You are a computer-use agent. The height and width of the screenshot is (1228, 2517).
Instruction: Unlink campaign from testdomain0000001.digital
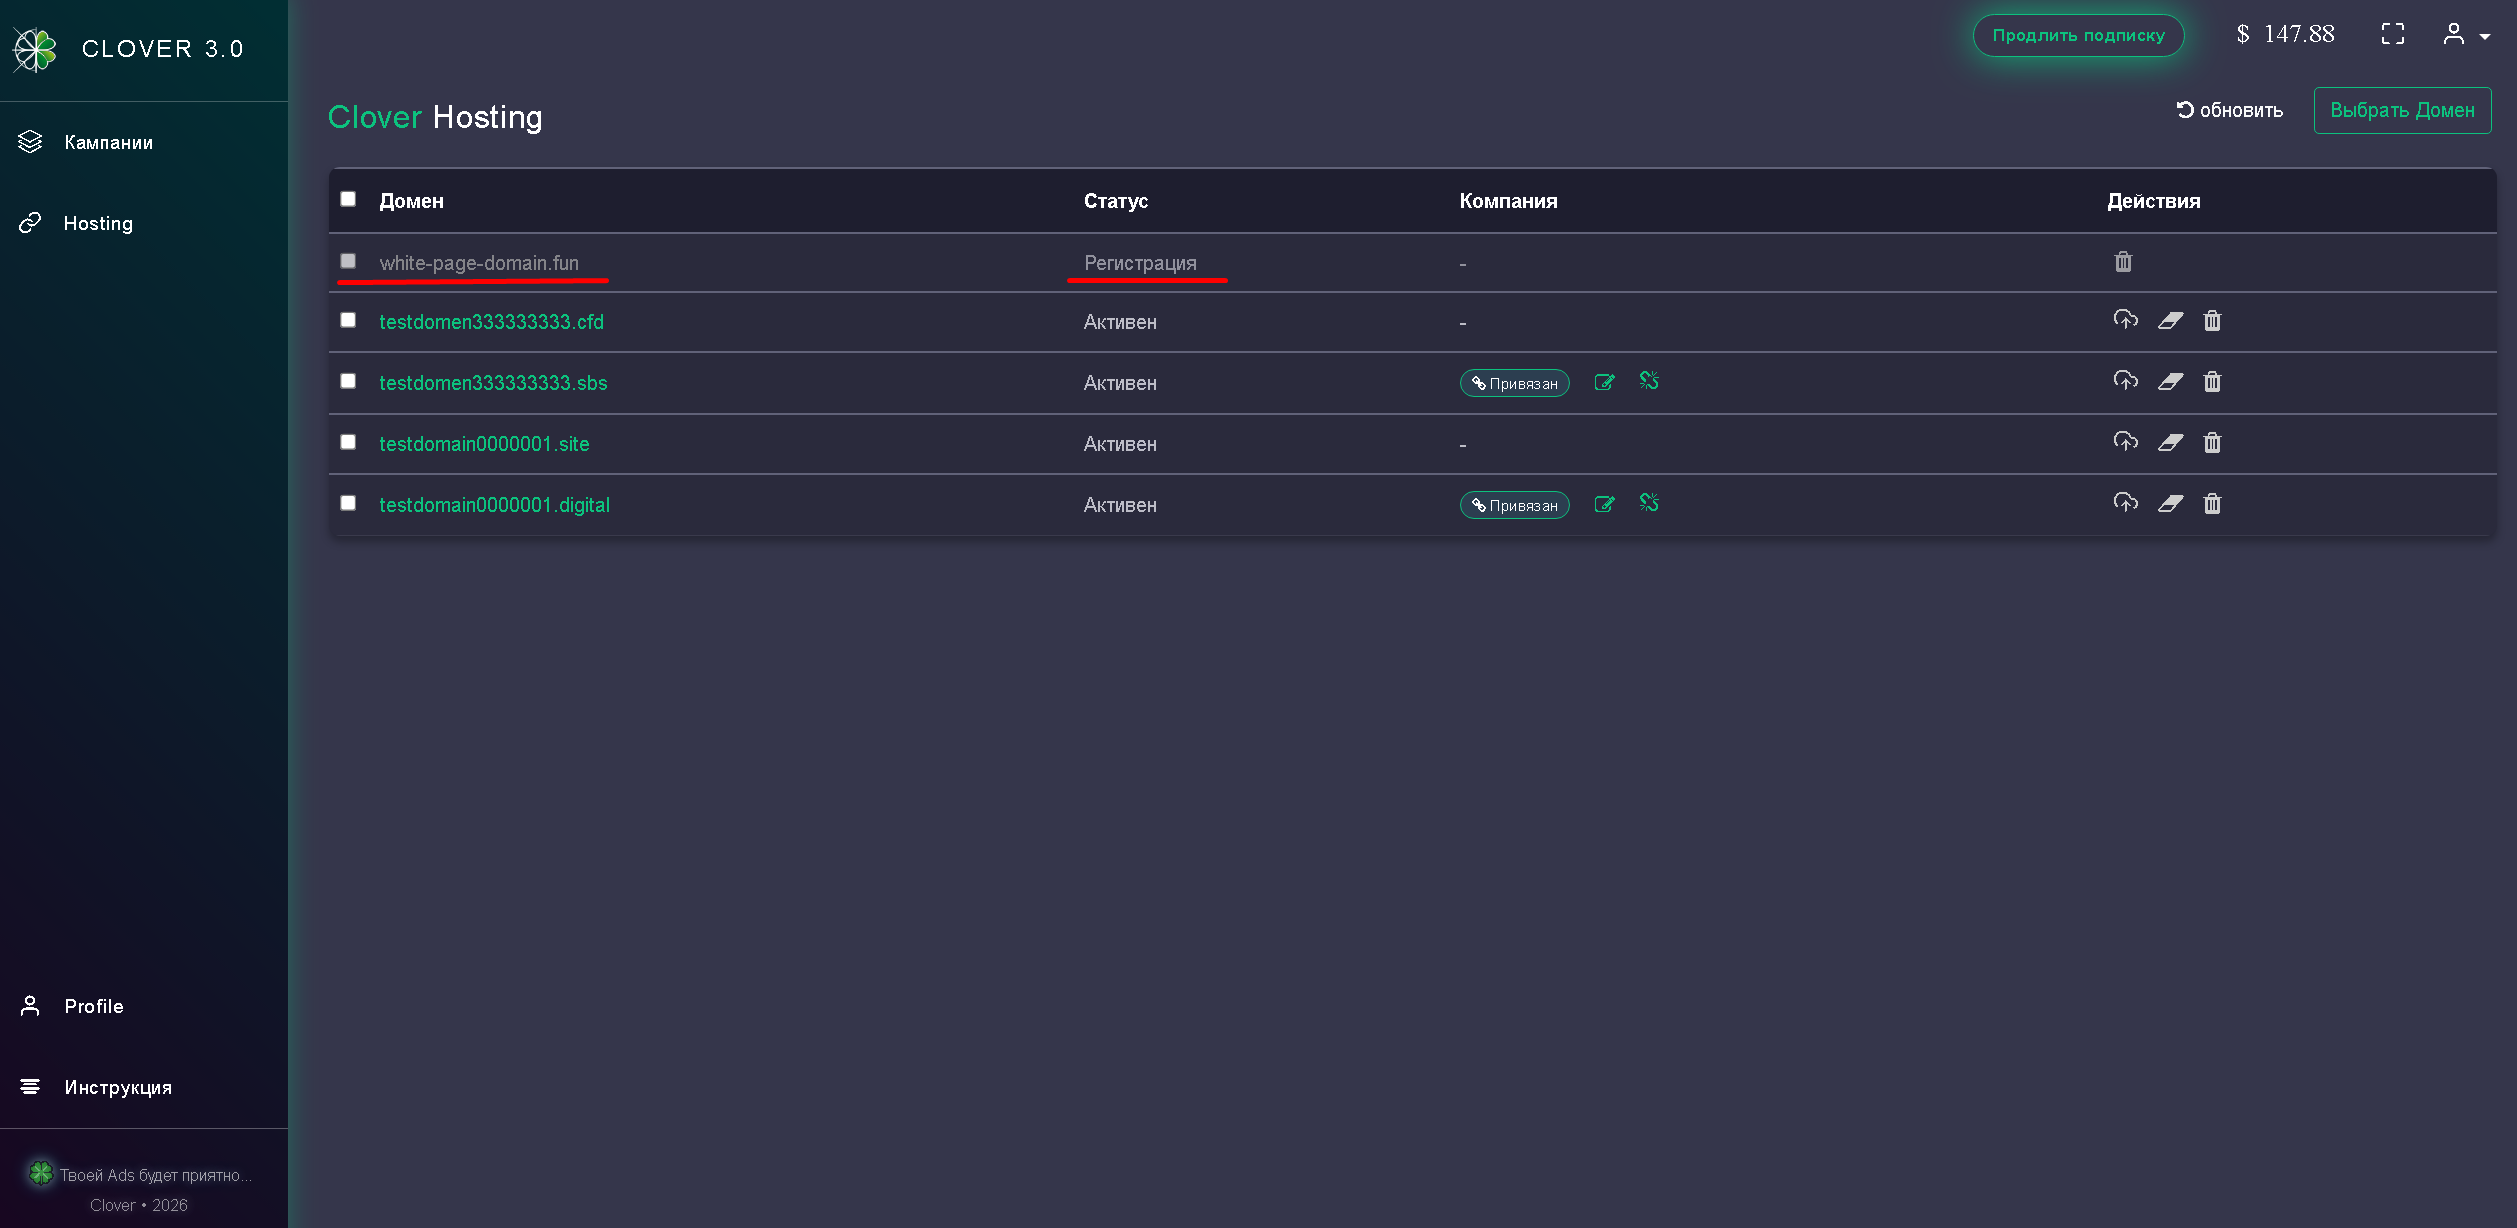tap(1649, 503)
